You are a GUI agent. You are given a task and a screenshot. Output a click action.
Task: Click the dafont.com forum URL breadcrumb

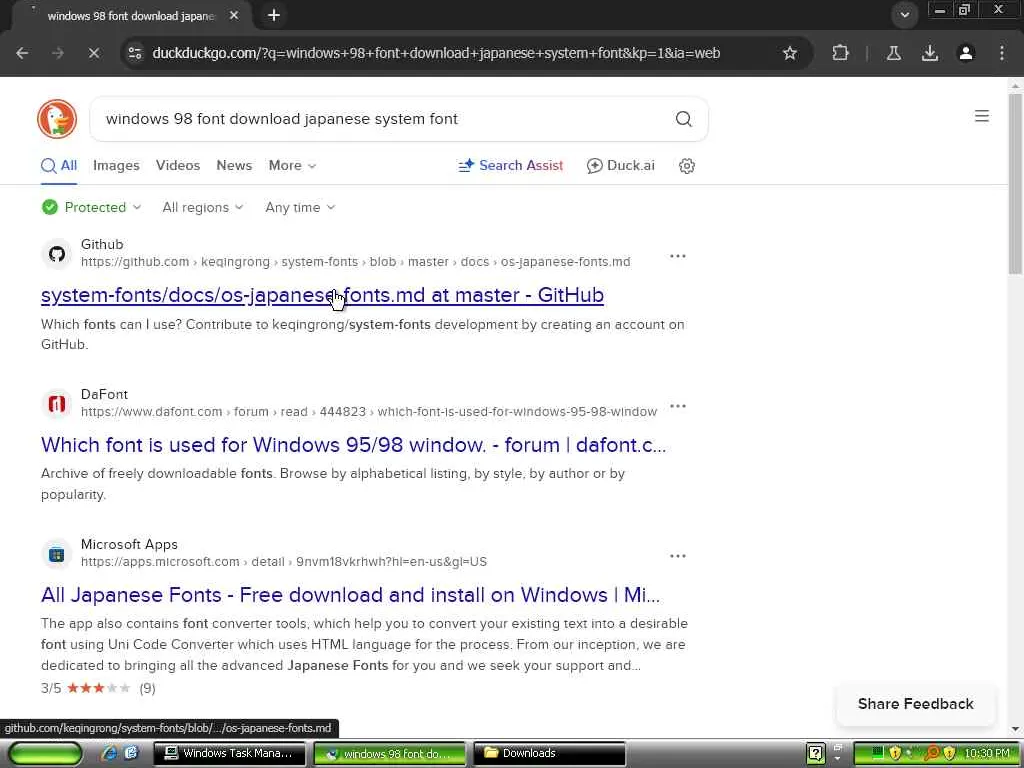[368, 412]
